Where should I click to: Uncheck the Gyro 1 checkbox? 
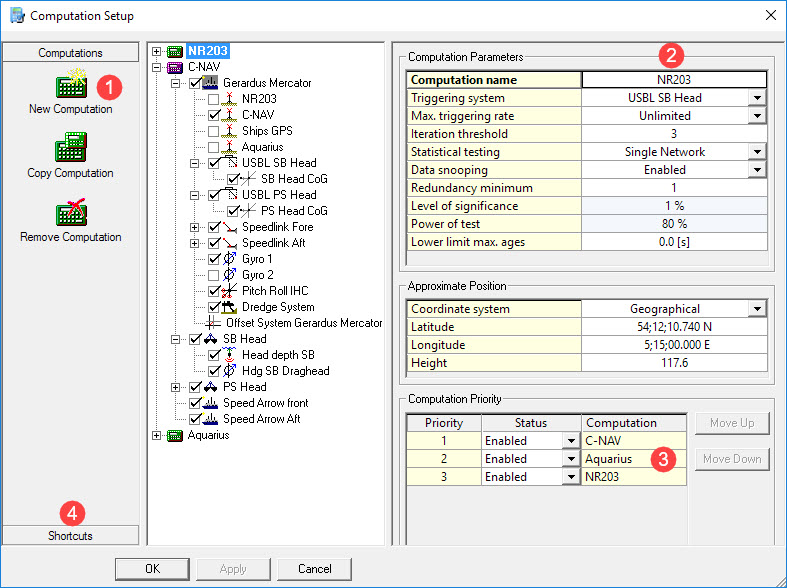(x=213, y=259)
